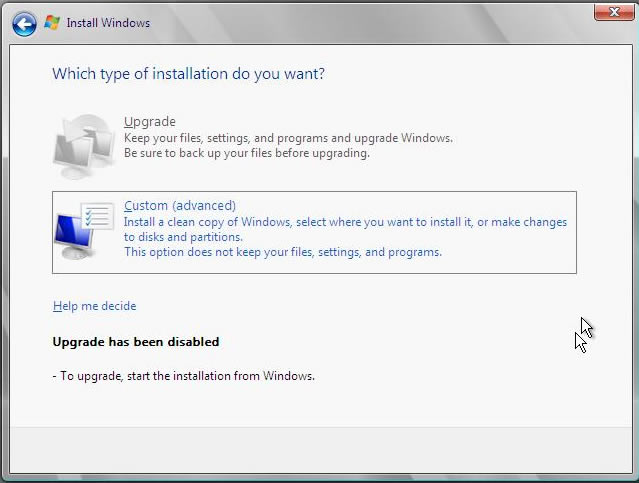Click 'To upgrade, start the installation' message
Image resolution: width=639 pixels, height=483 pixels.
click(x=187, y=376)
